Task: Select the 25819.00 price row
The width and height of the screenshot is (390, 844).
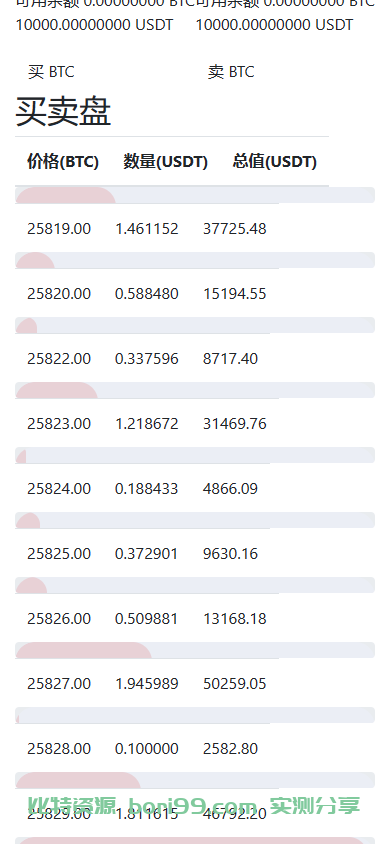Action: 147,229
